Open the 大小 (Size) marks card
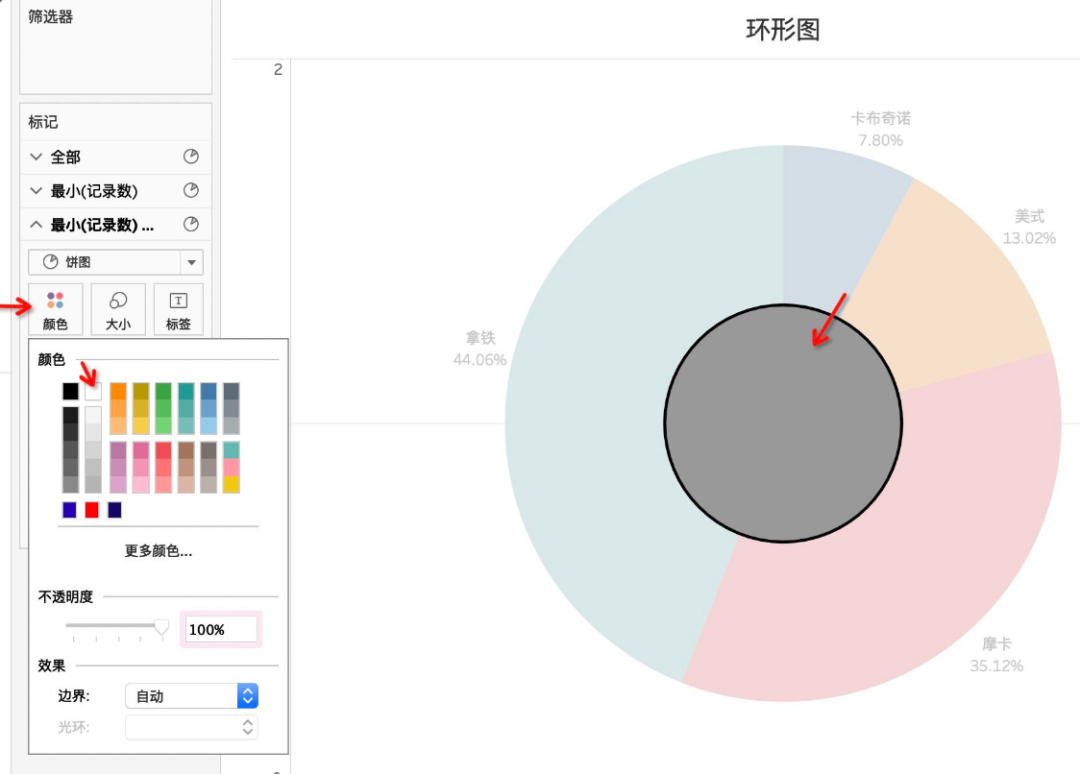1080x774 pixels. [x=118, y=309]
